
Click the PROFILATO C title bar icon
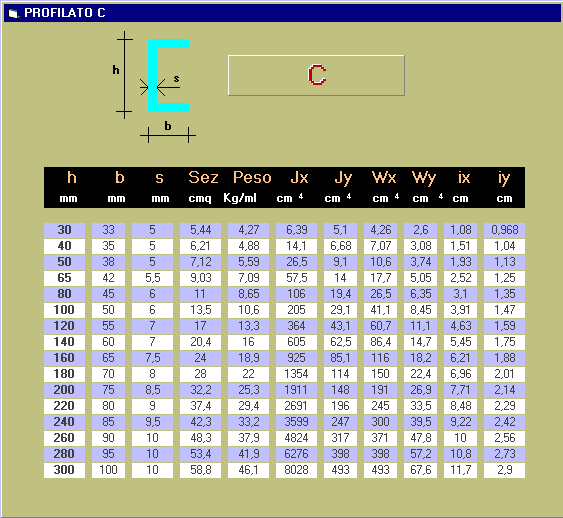tap(13, 13)
